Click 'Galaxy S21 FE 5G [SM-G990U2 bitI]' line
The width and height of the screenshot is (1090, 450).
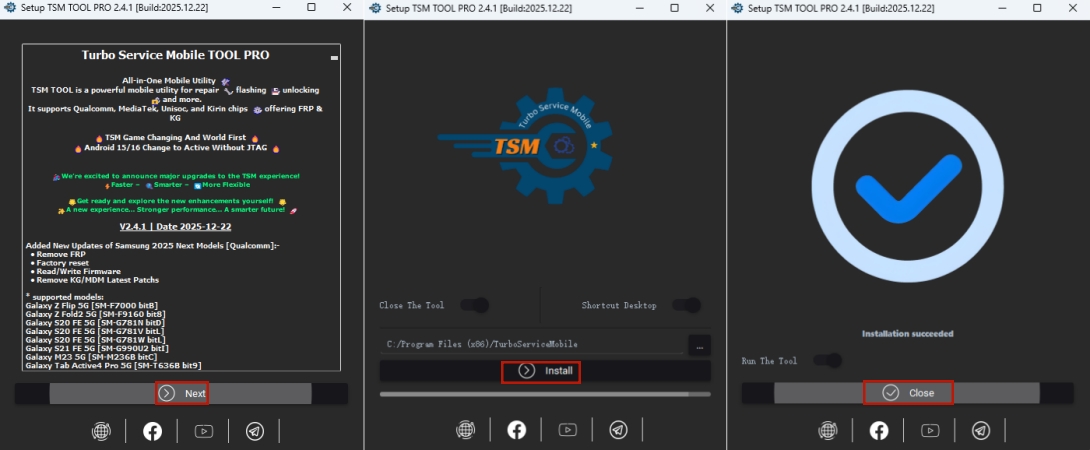[97, 348]
